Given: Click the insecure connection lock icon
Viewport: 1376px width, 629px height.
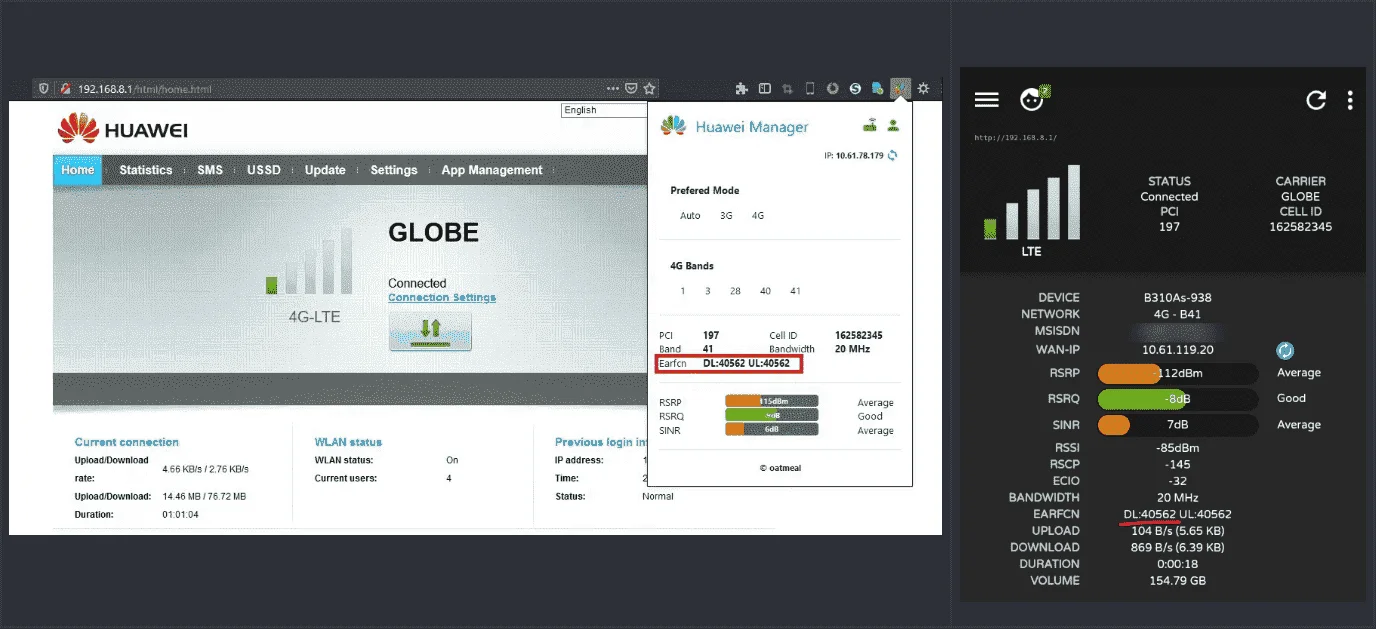Looking at the screenshot, I should click(x=65, y=89).
